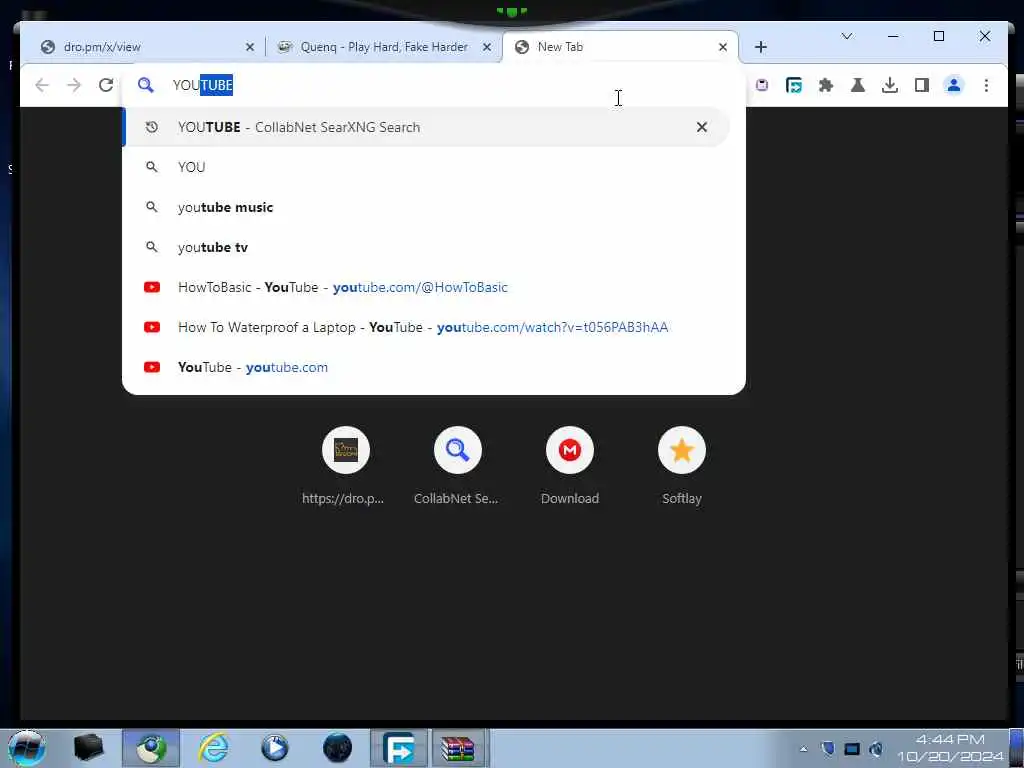Select the 'youtube tv' suggestion
The image size is (1024, 768).
point(426,247)
